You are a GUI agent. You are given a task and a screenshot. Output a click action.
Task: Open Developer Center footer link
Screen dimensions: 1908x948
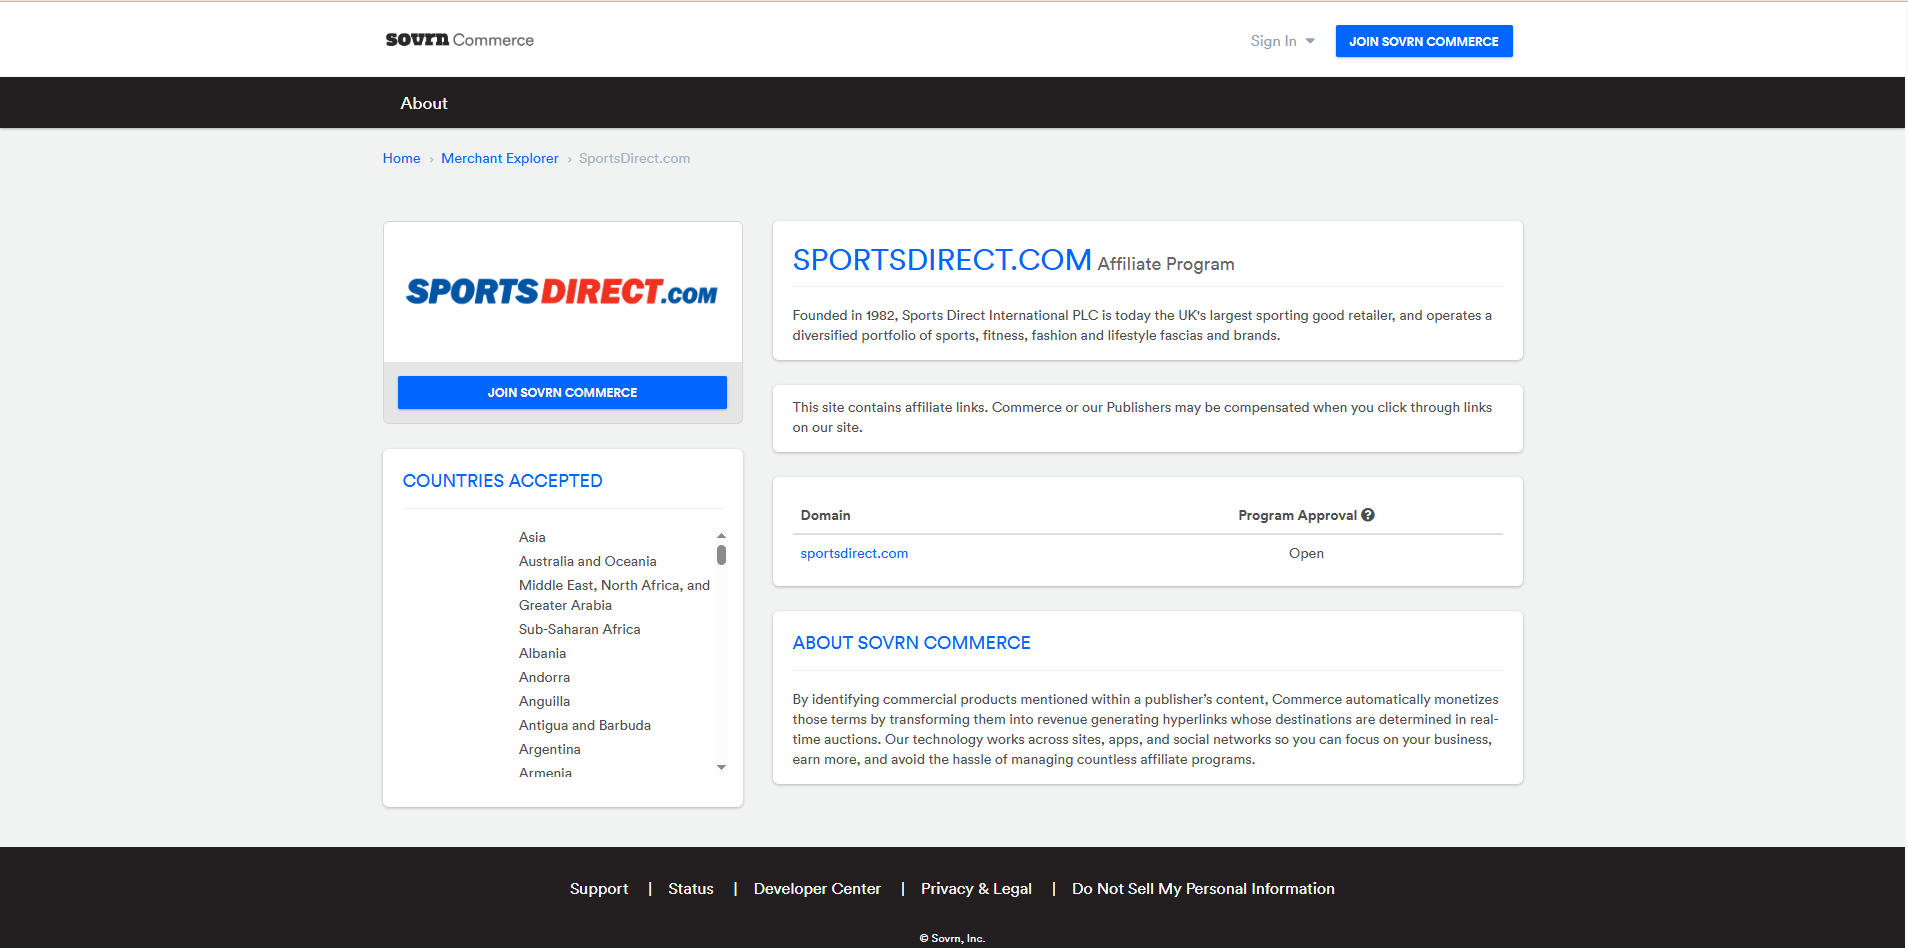(817, 889)
